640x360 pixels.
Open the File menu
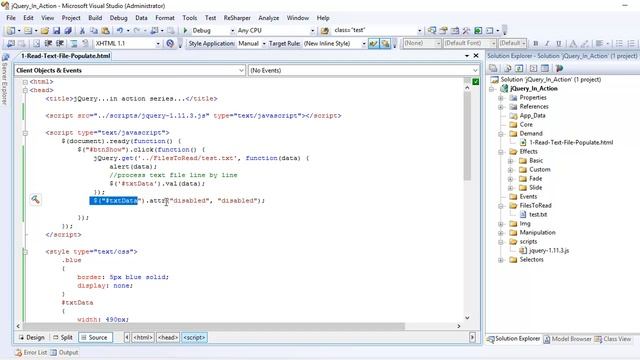11,18
